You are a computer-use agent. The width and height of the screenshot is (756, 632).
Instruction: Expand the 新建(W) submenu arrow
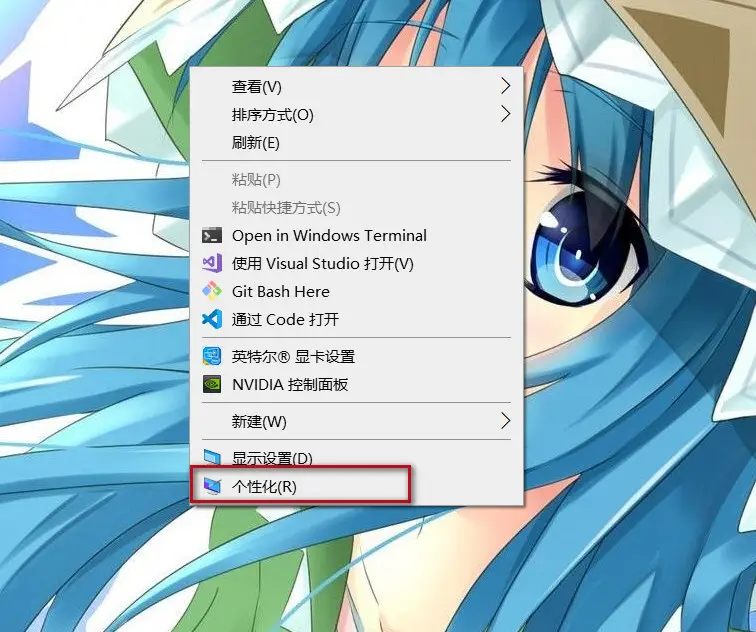(x=505, y=421)
